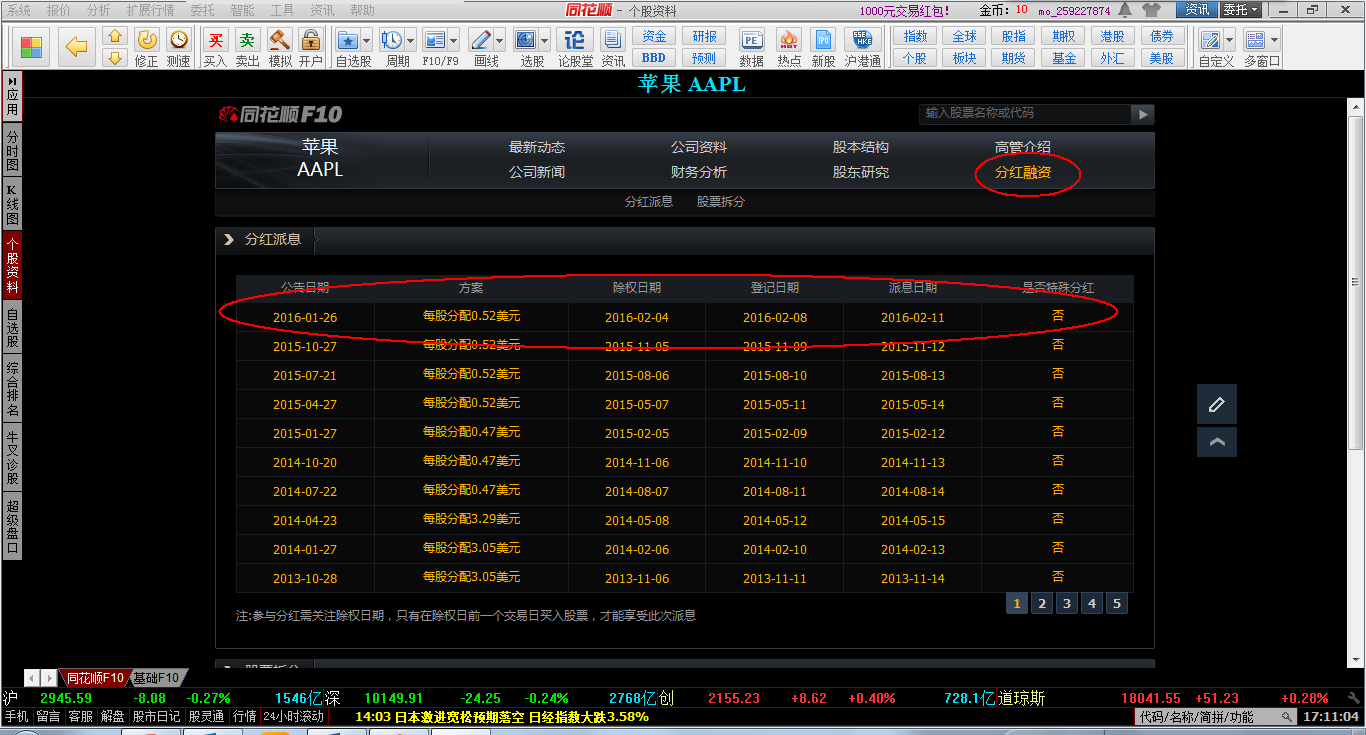Open the 公司资料 navigation link
Viewport: 1366px width, 735px height.
699,147
